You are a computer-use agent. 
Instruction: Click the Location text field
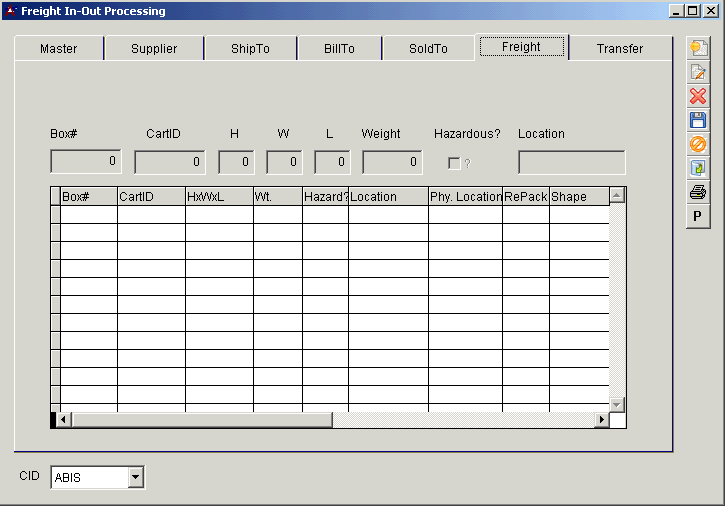pos(571,162)
